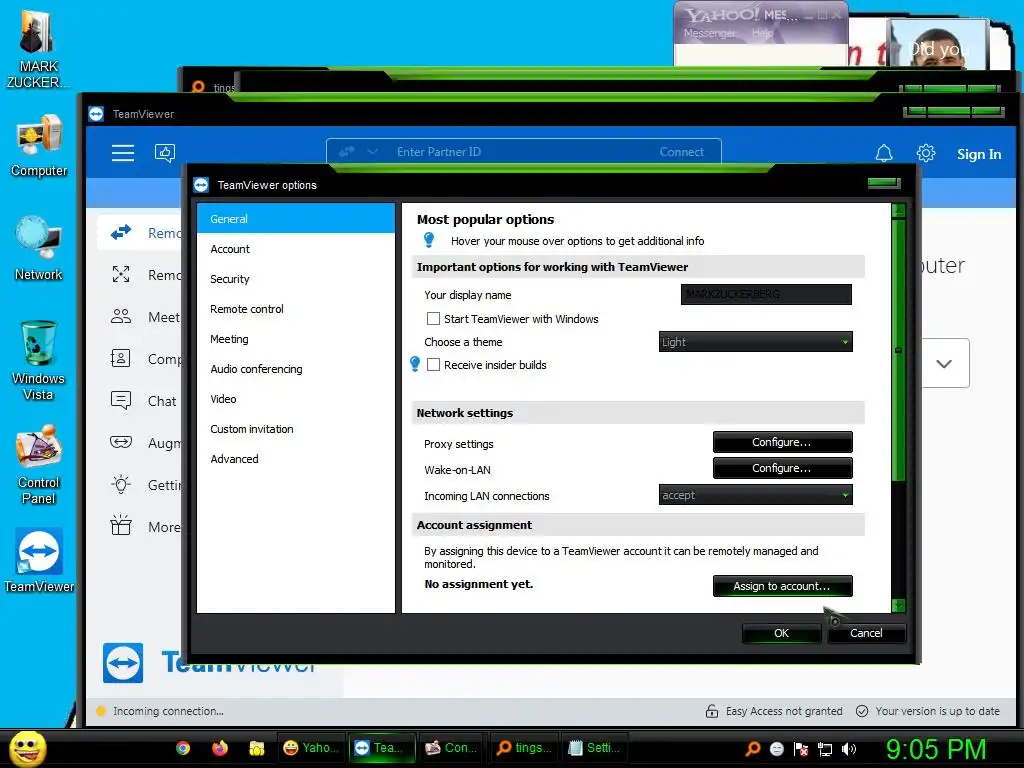1024x768 pixels.
Task: Open the Meeting options category
Action: tap(296, 339)
